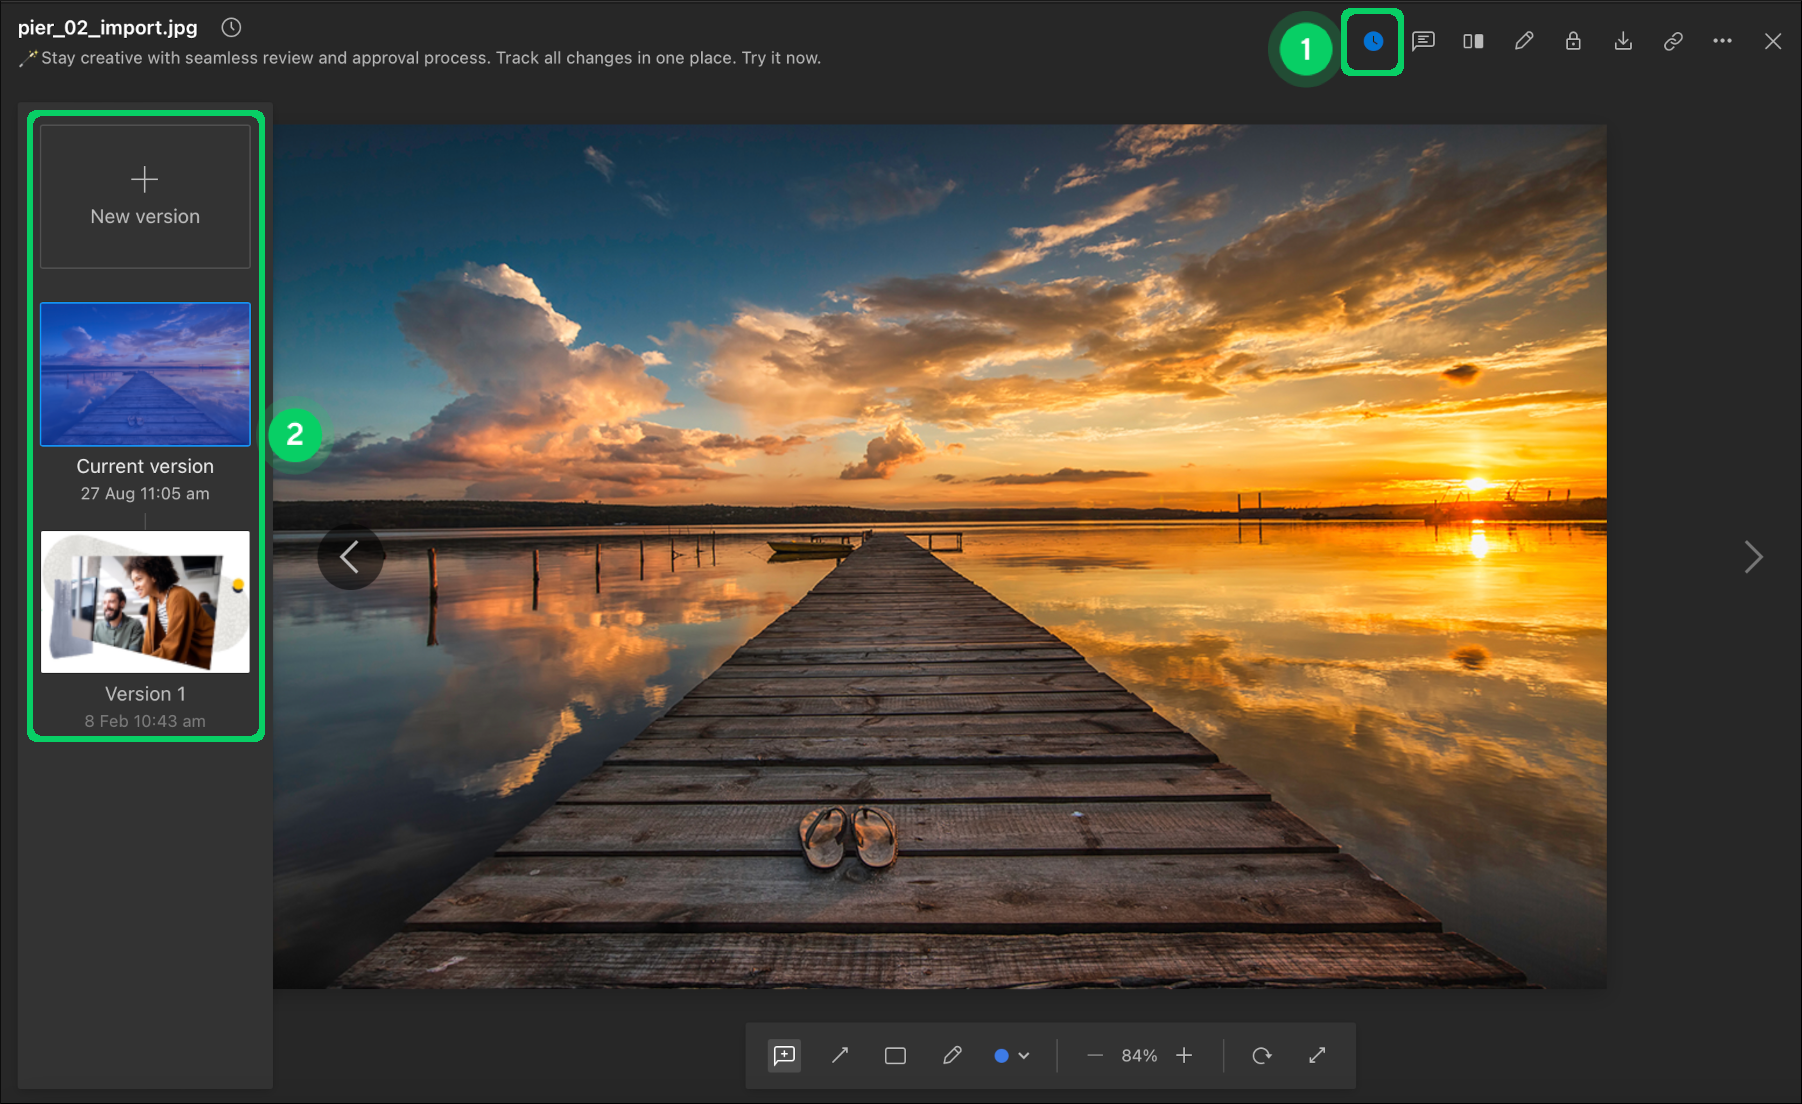Image resolution: width=1802 pixels, height=1104 pixels.
Task: Copy link using the chain icon
Action: 1673,41
